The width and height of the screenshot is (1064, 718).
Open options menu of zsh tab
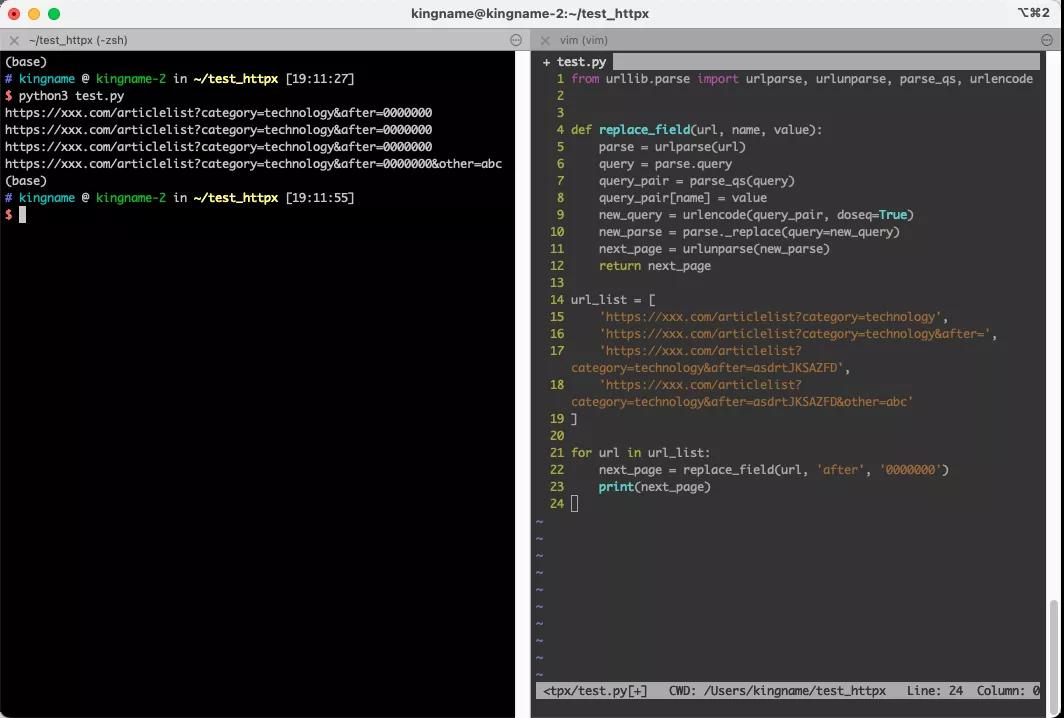click(516, 40)
